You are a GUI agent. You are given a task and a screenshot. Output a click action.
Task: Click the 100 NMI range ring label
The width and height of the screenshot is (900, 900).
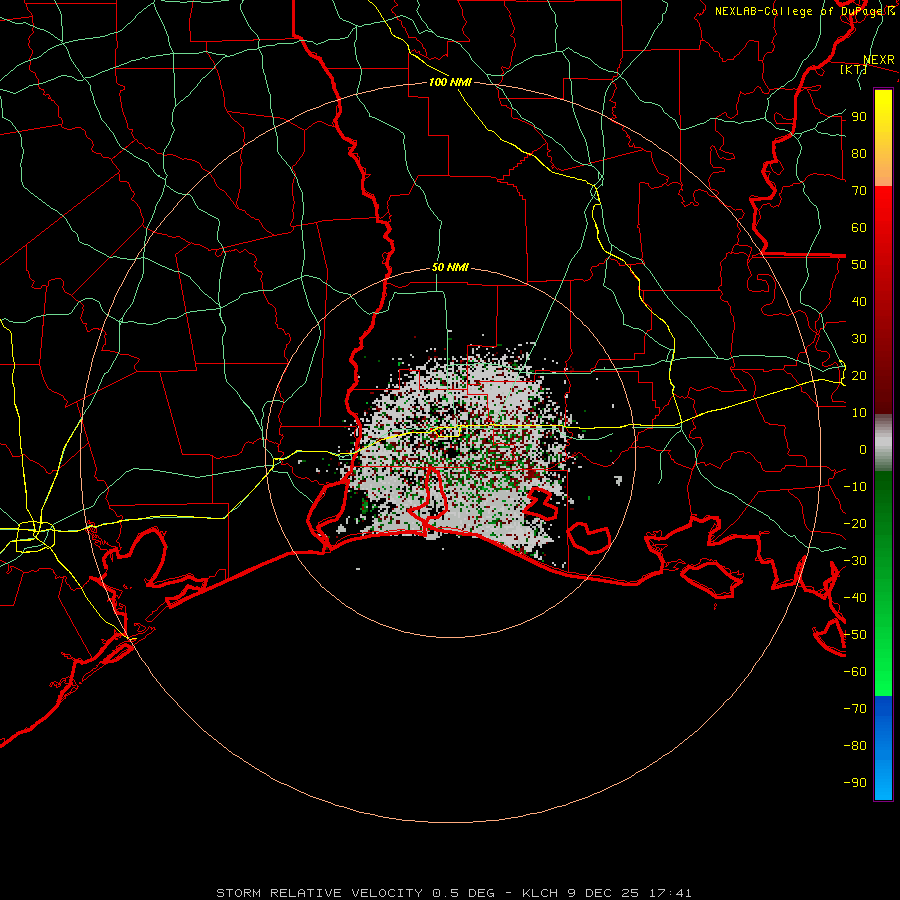click(x=450, y=82)
